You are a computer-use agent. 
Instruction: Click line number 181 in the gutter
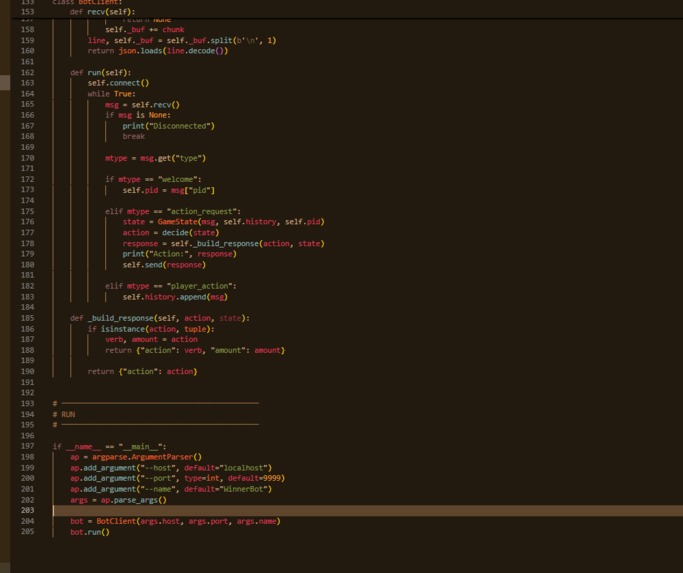(27, 275)
